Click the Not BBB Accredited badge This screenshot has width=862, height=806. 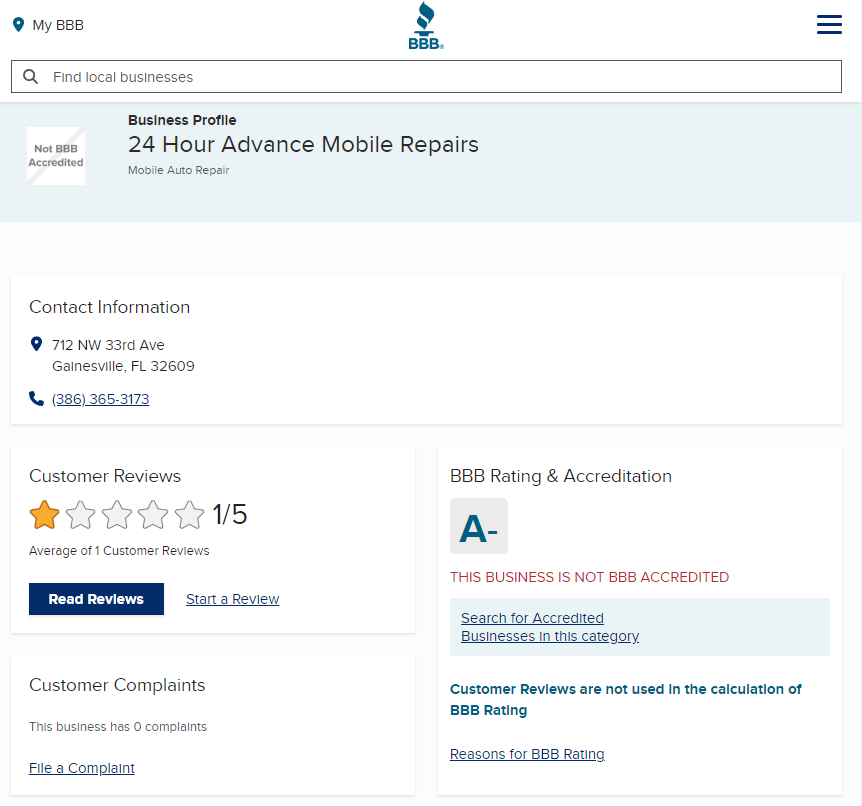coord(56,156)
